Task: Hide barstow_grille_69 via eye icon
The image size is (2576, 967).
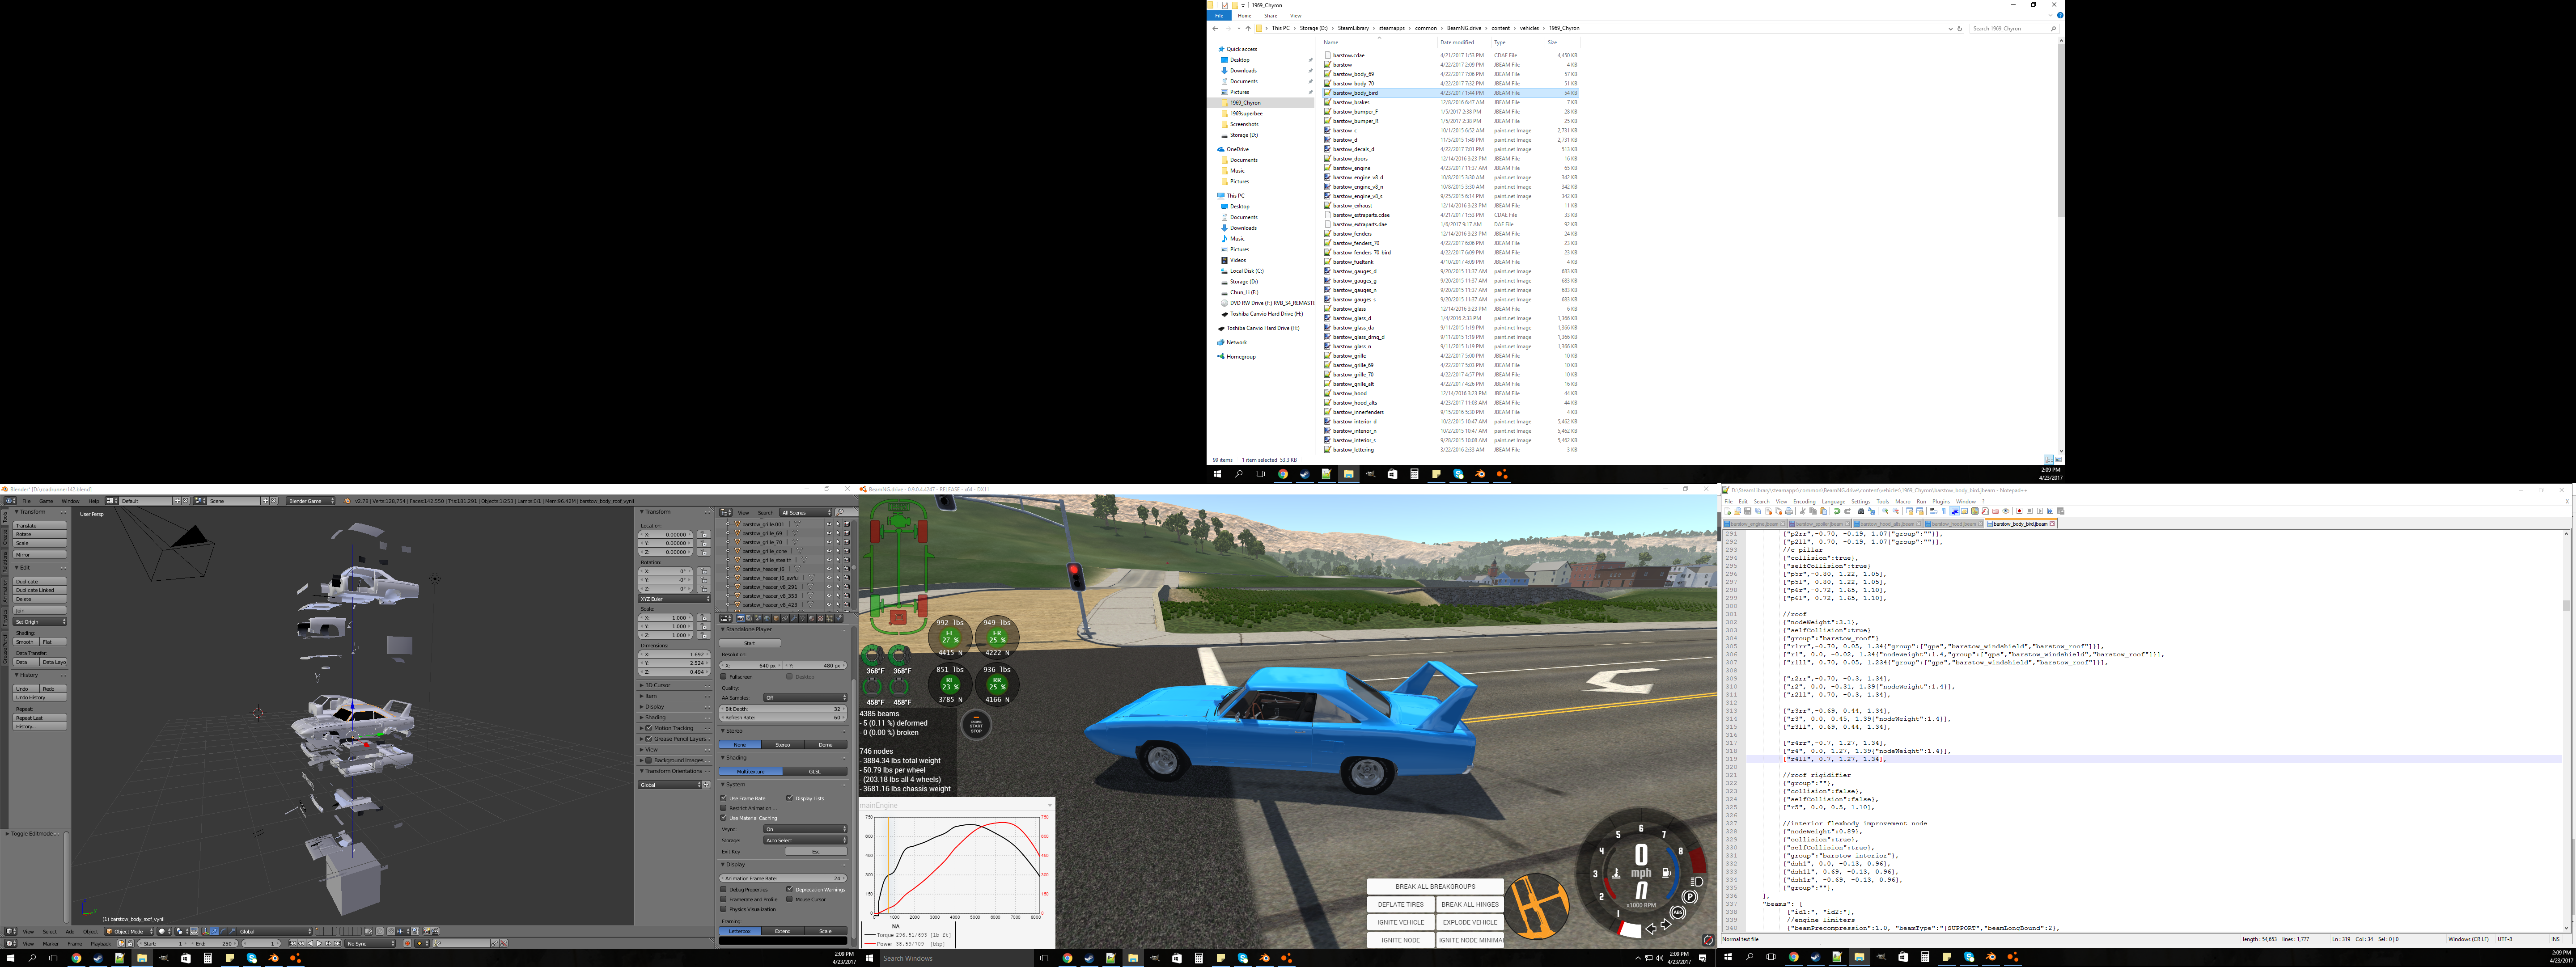Action: click(x=829, y=533)
